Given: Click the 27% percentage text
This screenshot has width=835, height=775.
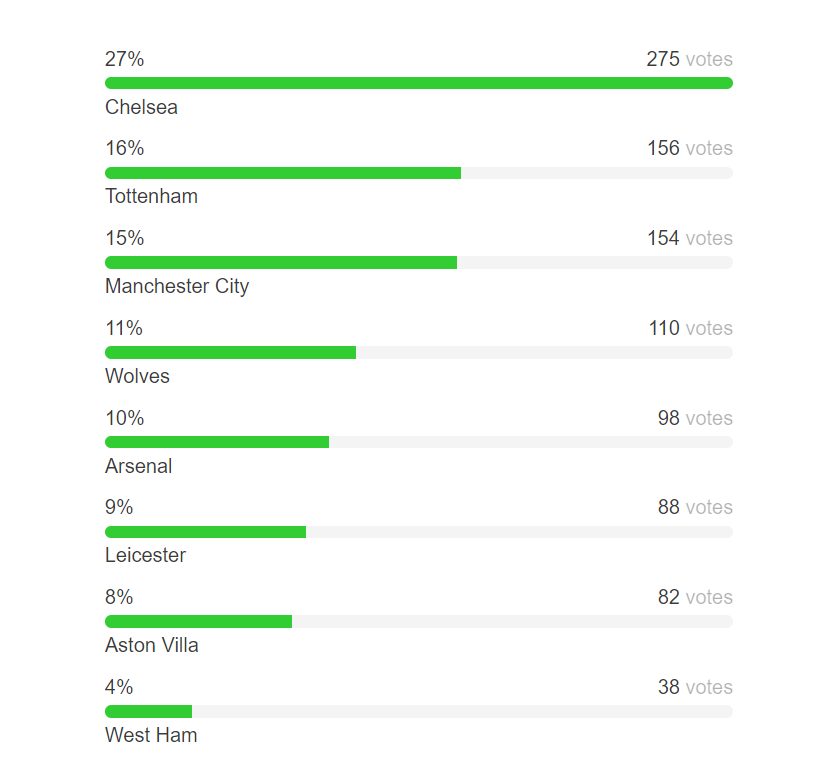Looking at the screenshot, I should click(x=124, y=59).
